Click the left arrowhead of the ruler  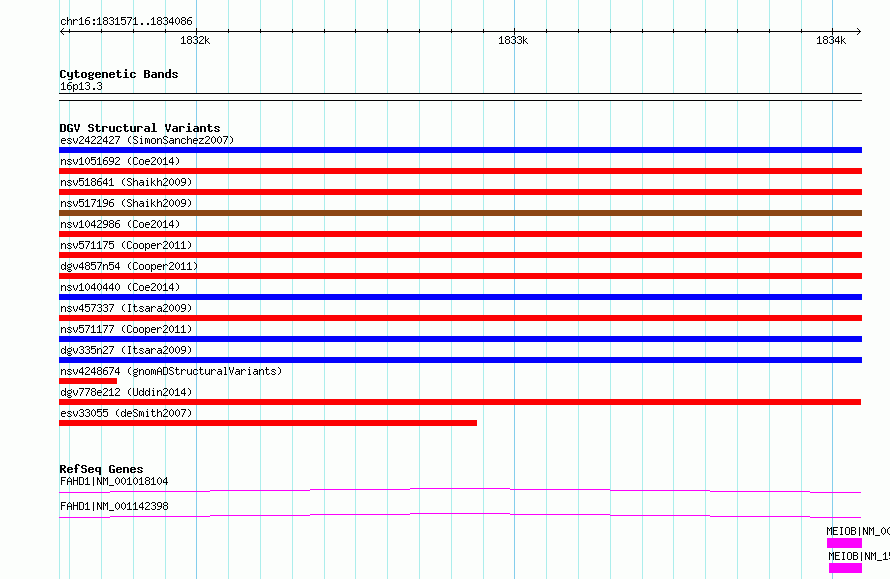coord(63,32)
